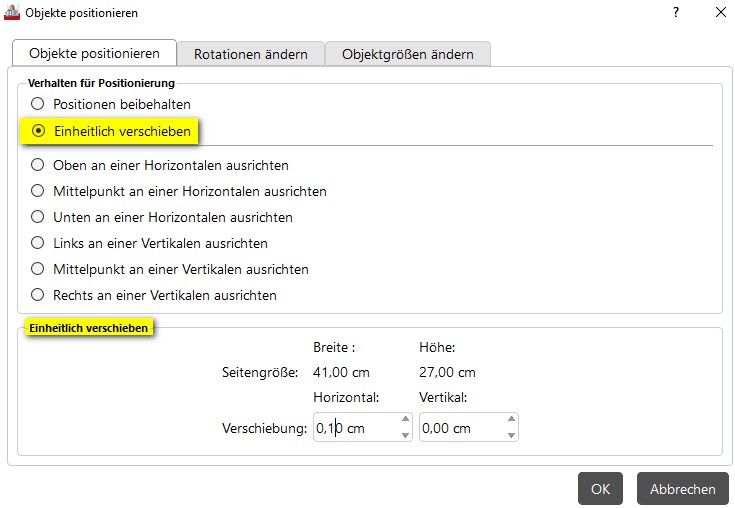Click inside the Vertikal 0,00 cm field
Viewport: 735px width, 508px height.
coord(463,427)
